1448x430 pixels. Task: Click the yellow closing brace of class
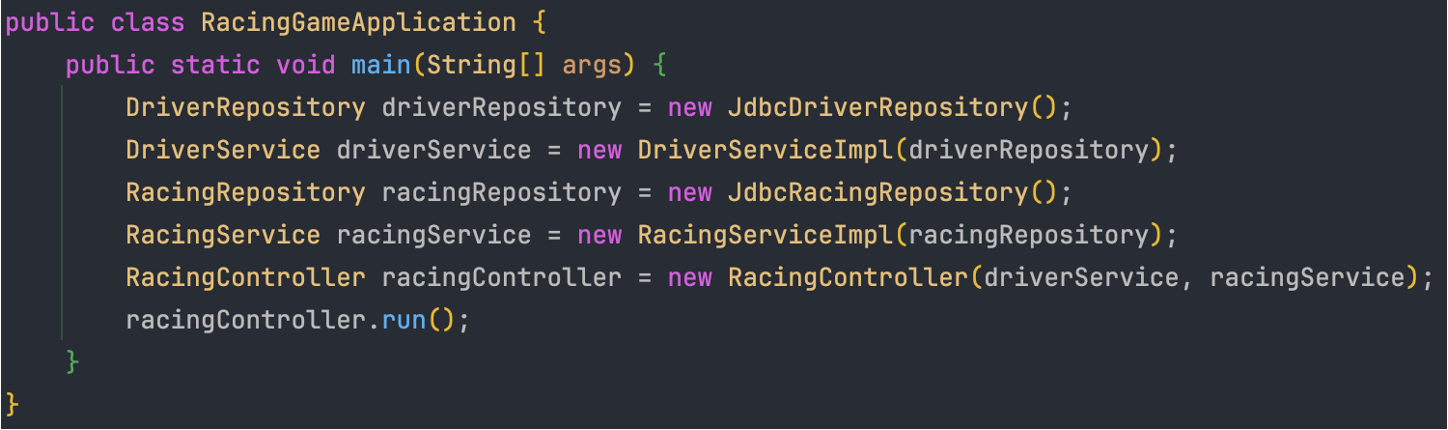(x=12, y=406)
